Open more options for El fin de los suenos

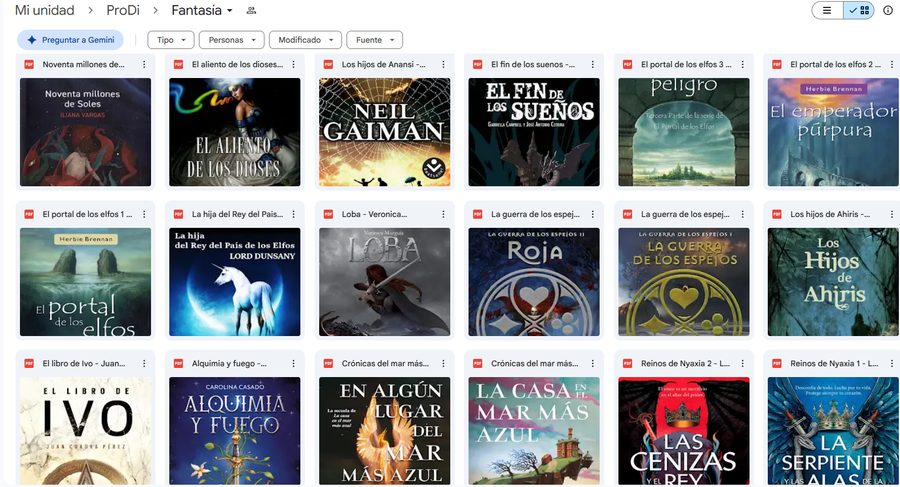coord(592,65)
